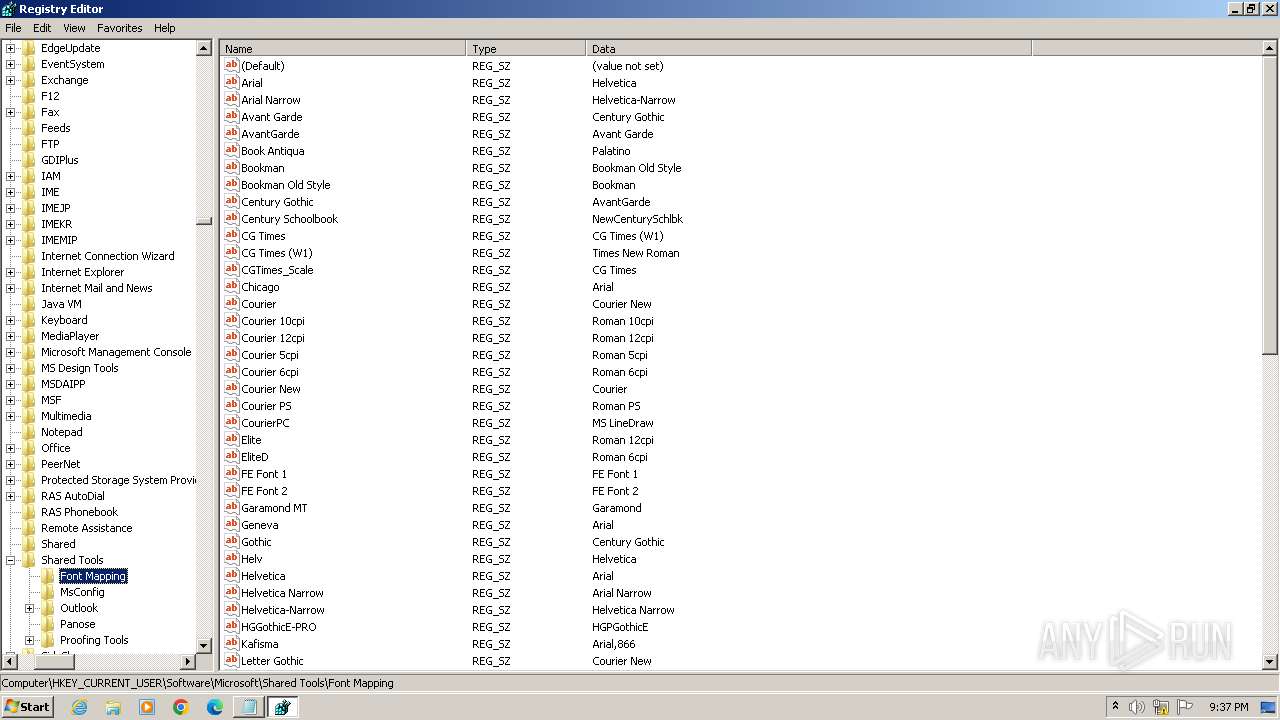Select the Microsoft Management Console key
The height and width of the screenshot is (720, 1280).
click(116, 352)
